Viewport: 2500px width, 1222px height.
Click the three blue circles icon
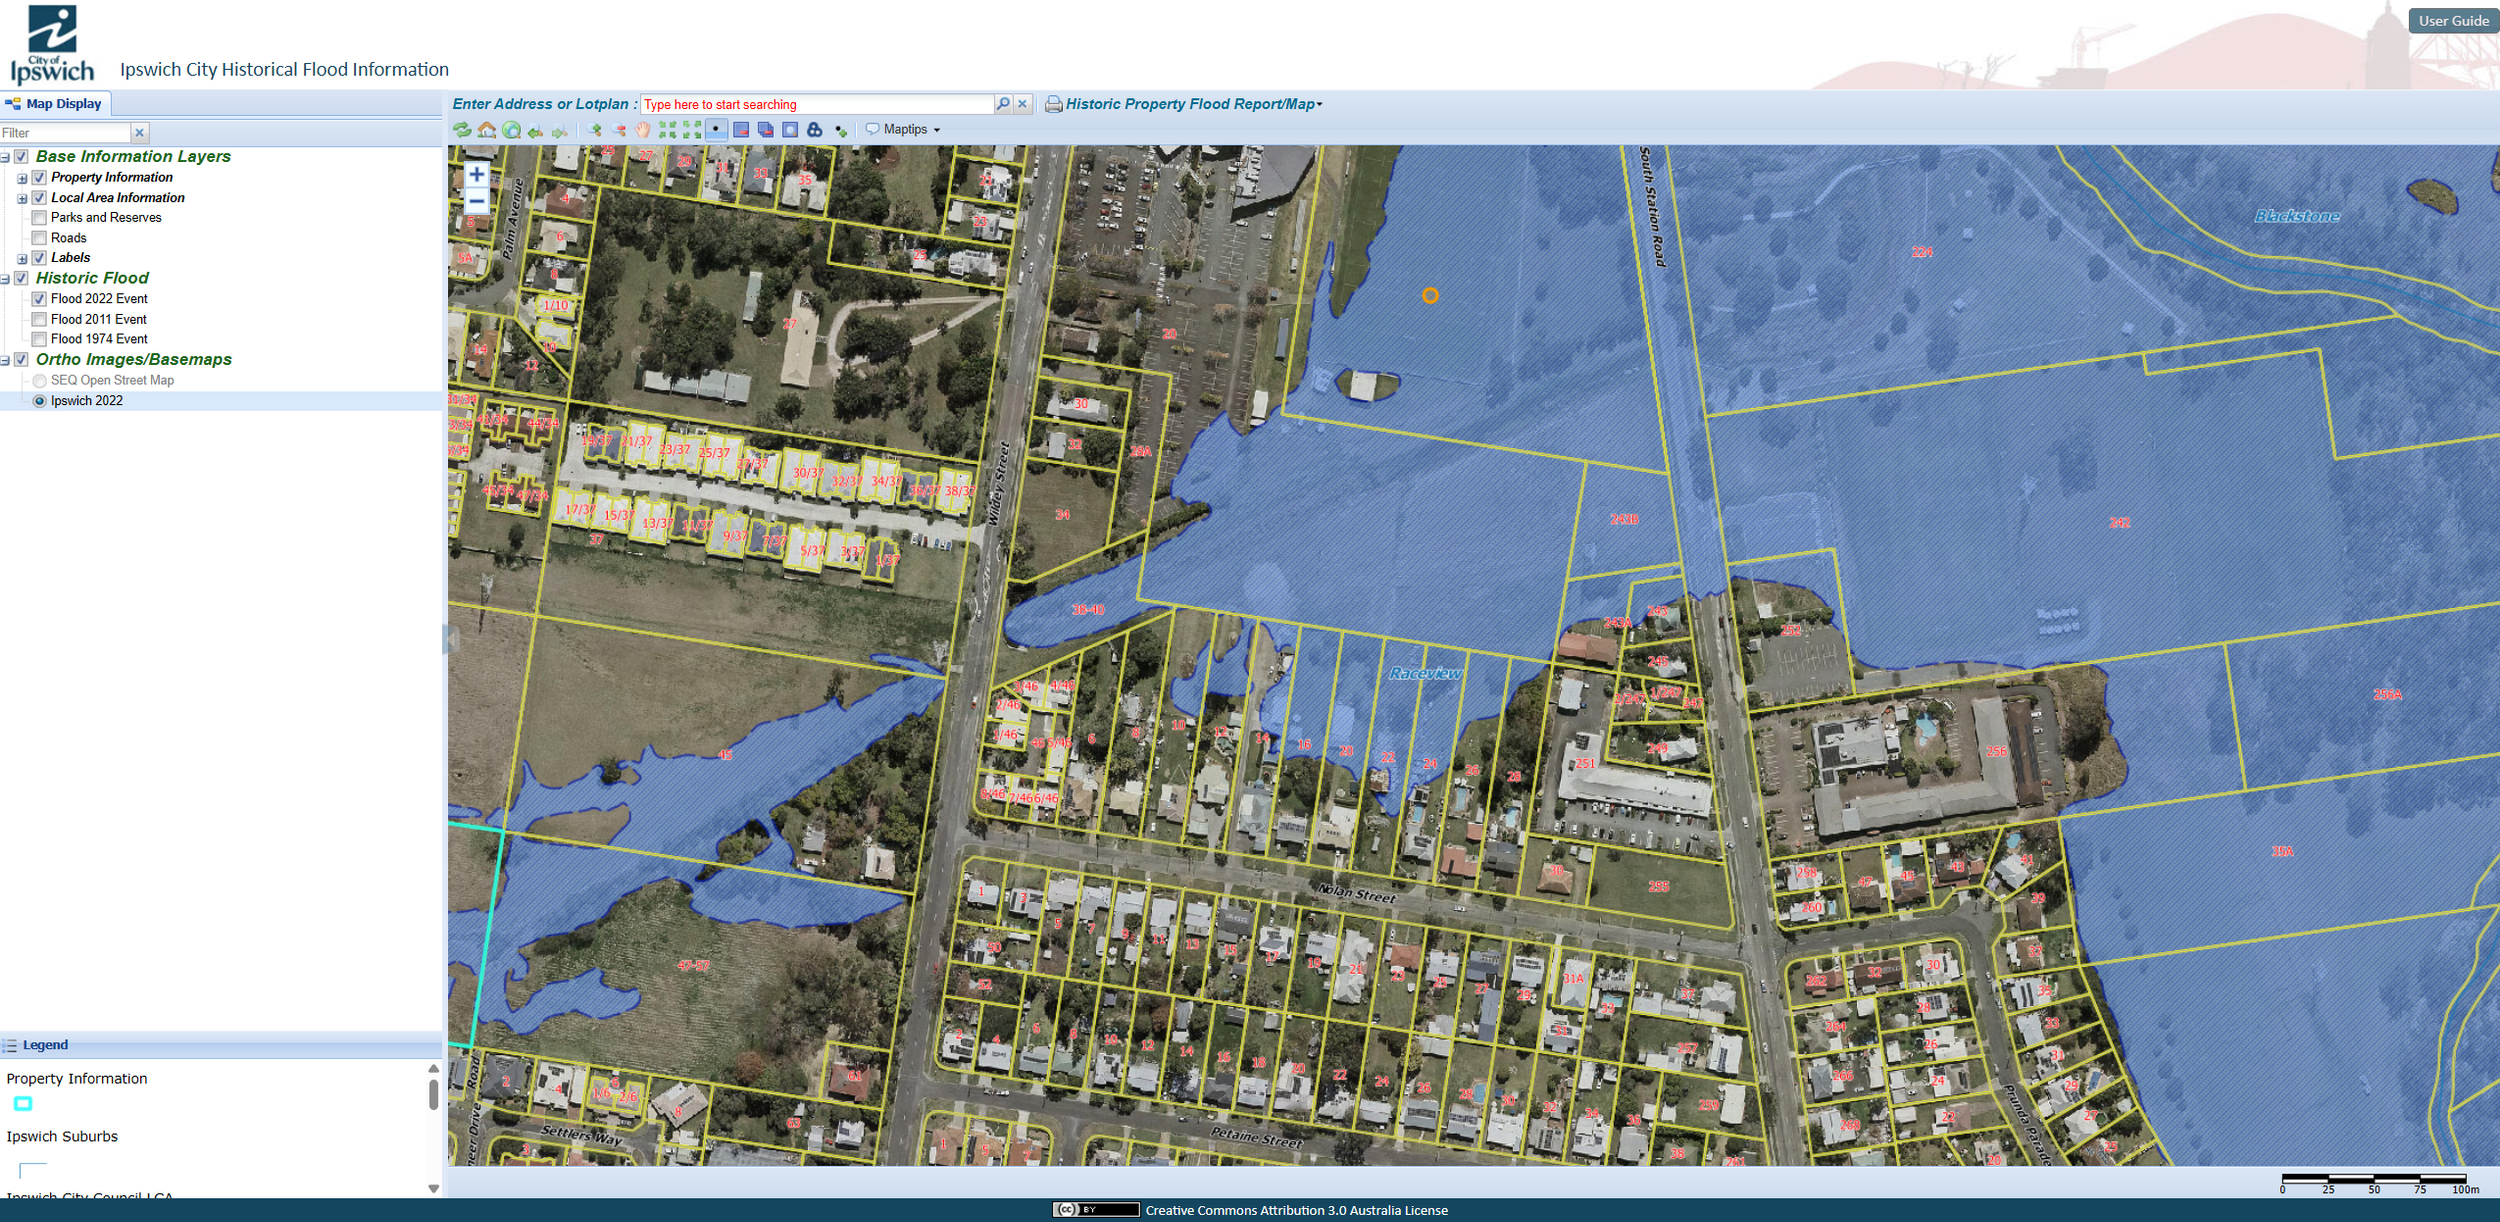click(815, 130)
